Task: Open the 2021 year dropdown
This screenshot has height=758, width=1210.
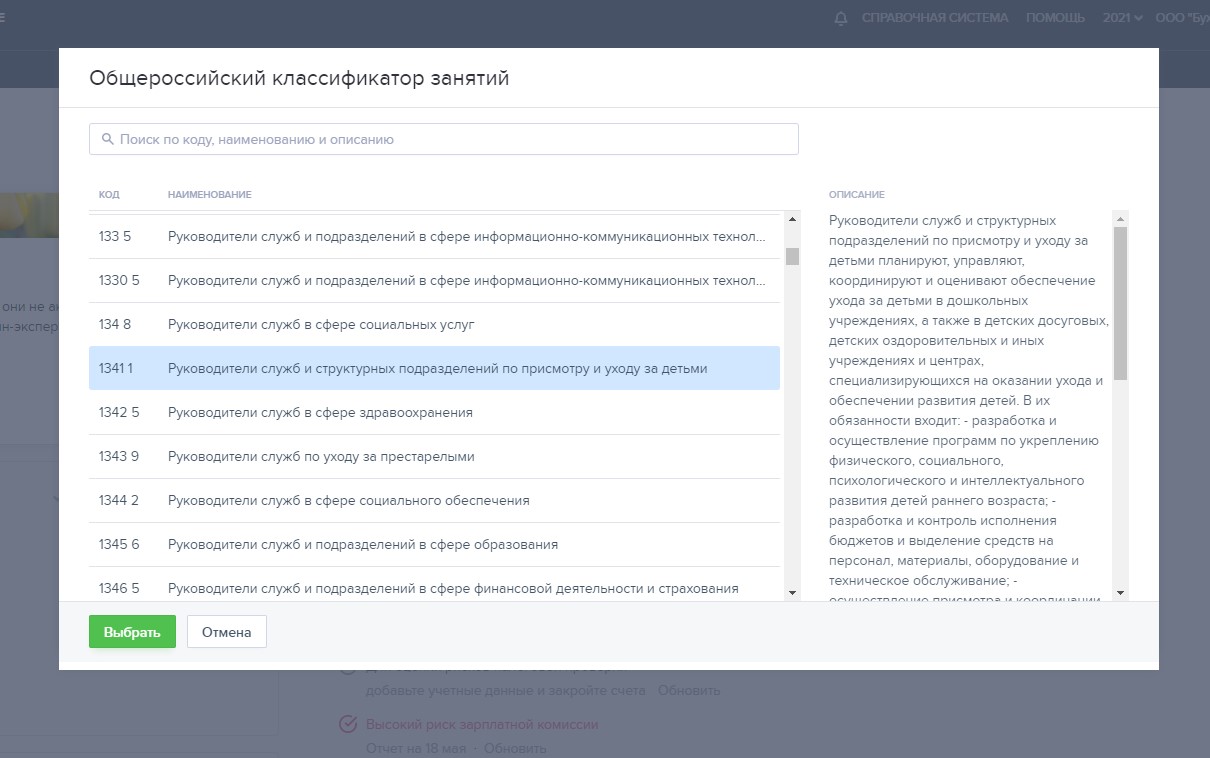Action: pos(1122,18)
